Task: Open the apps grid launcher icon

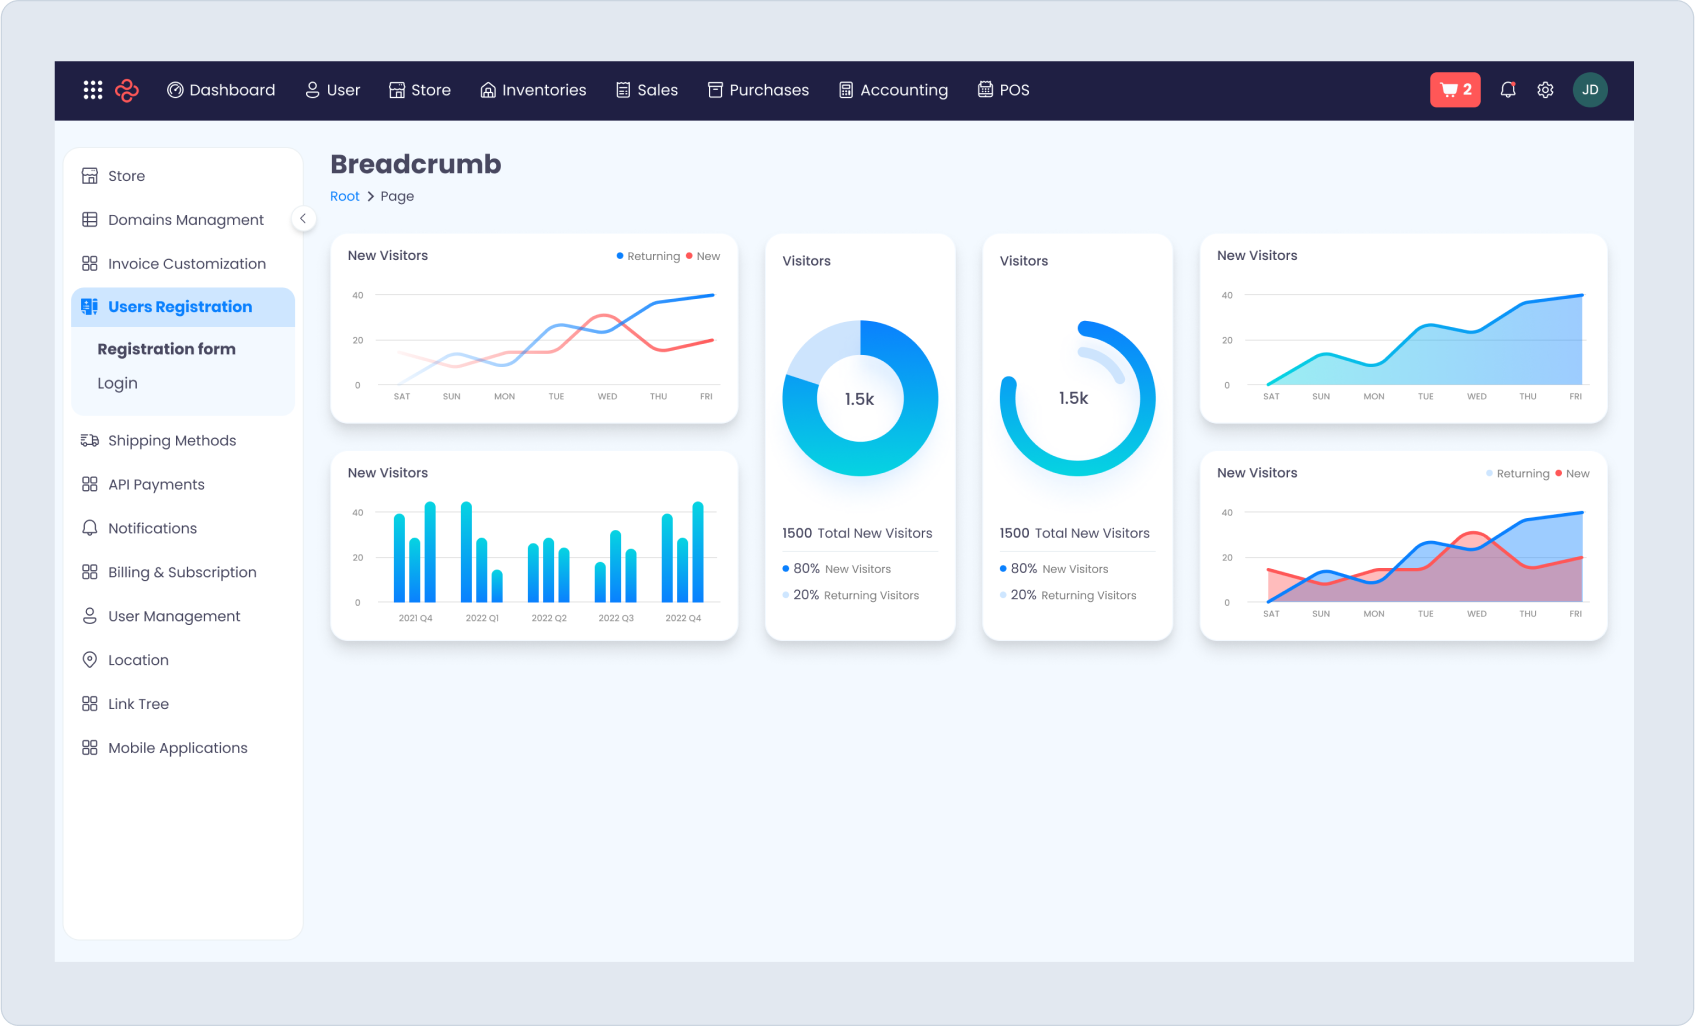Action: pyautogui.click(x=93, y=90)
